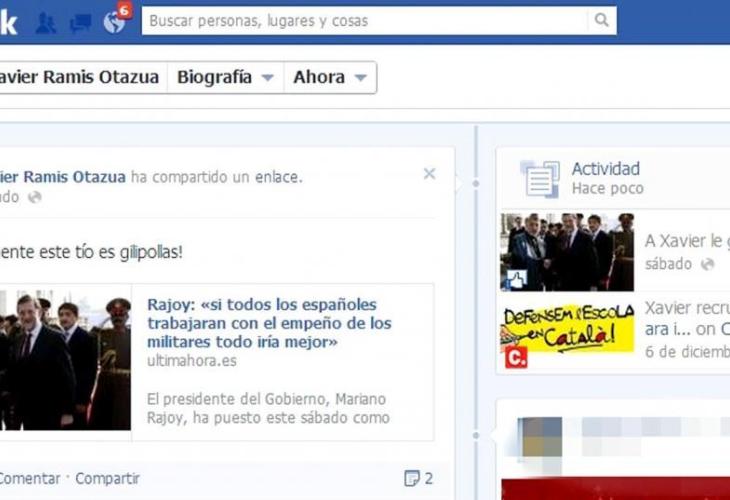Image resolution: width=730 pixels, height=500 pixels.
Task: Click the Actividad heading link
Action: click(x=605, y=169)
